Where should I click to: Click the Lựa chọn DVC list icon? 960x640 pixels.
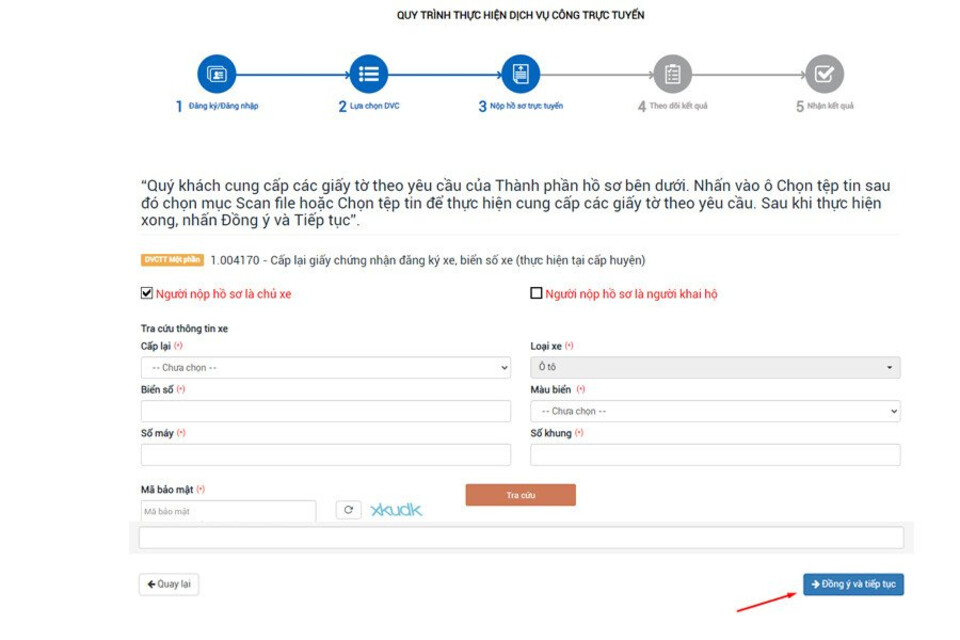(x=368, y=74)
